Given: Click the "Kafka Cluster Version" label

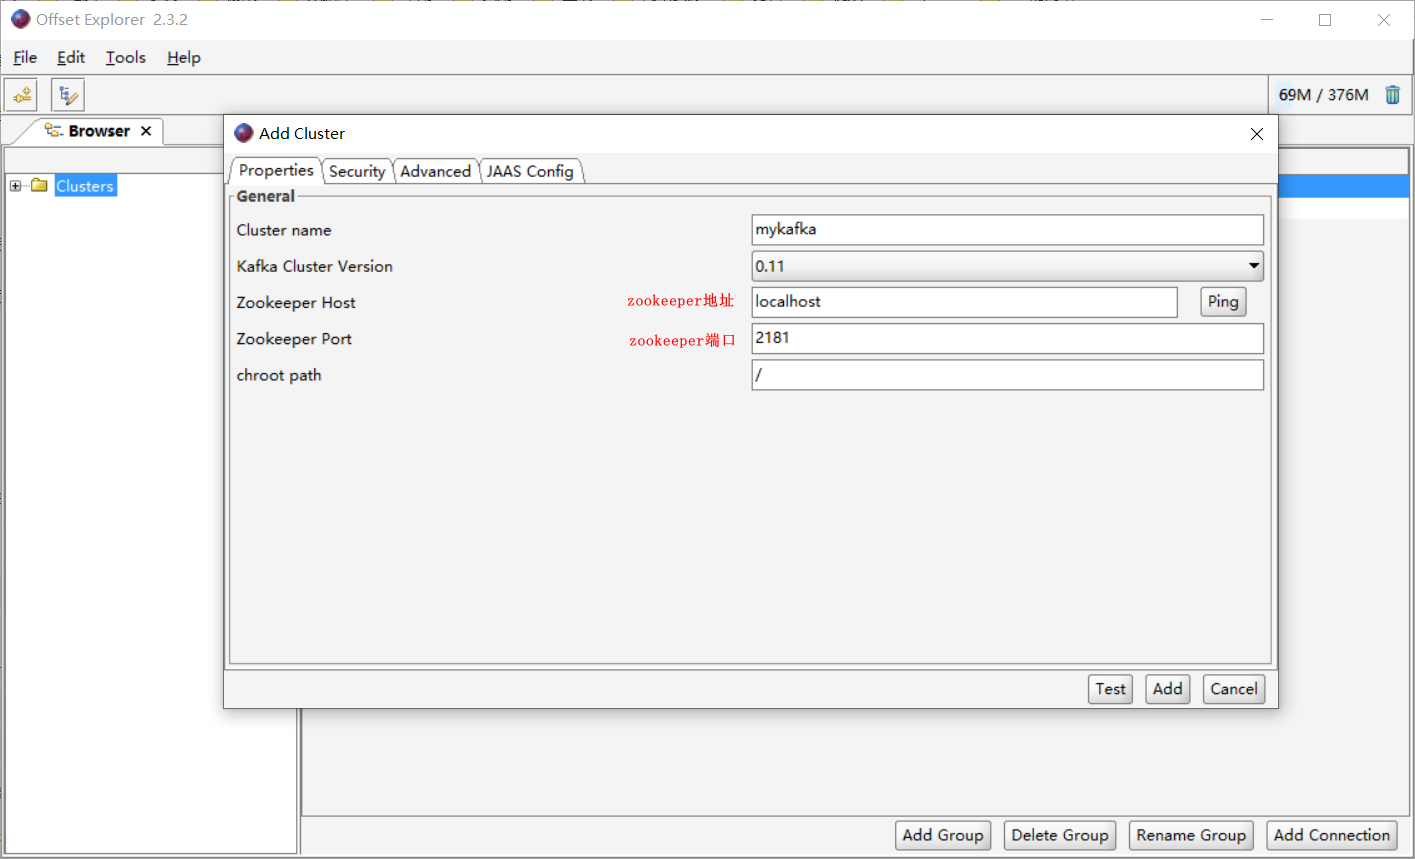Looking at the screenshot, I should [x=315, y=266].
